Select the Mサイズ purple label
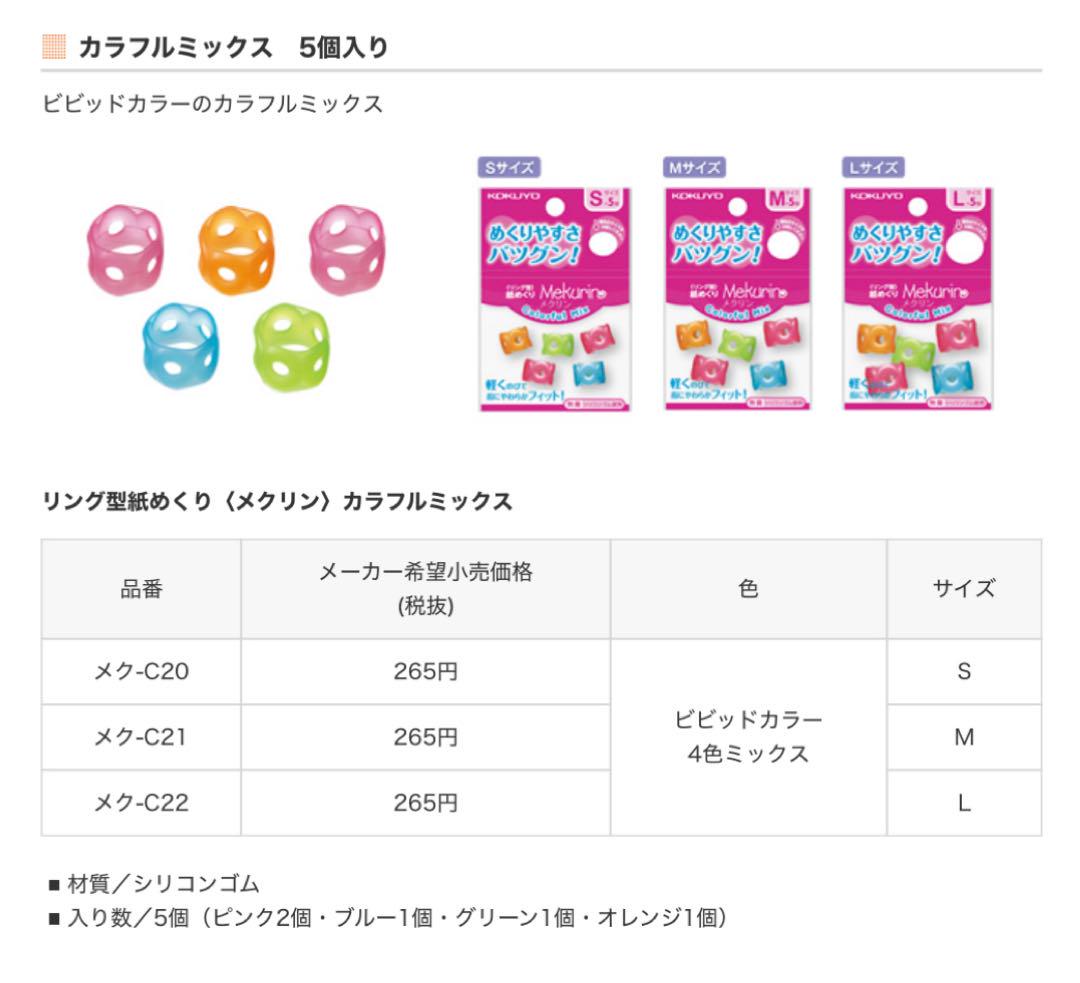 (x=694, y=167)
